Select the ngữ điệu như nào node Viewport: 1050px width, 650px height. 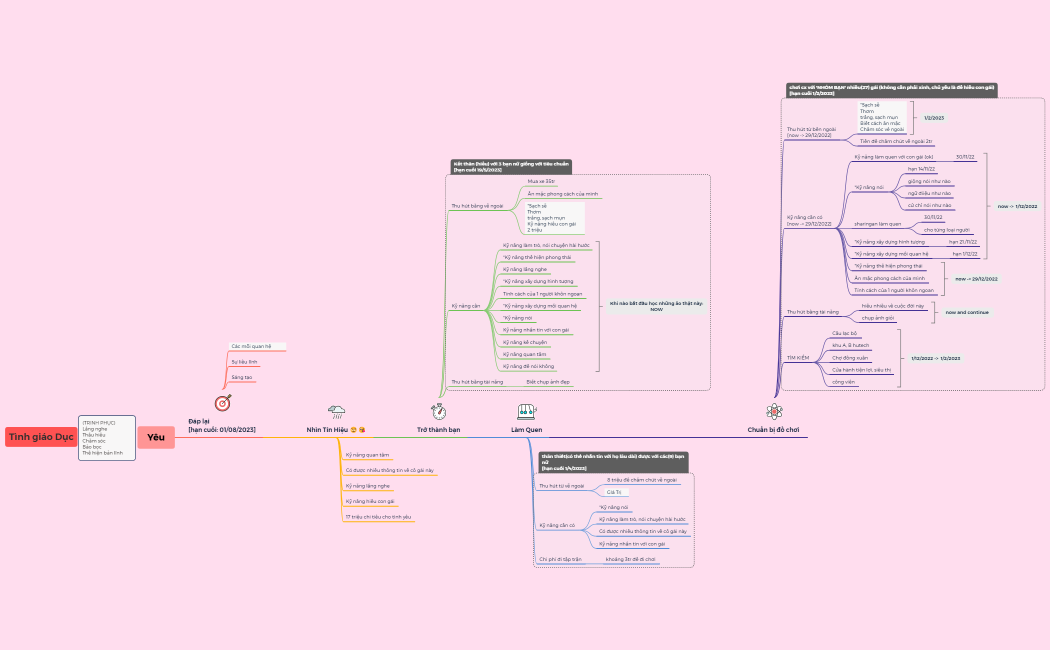click(929, 193)
